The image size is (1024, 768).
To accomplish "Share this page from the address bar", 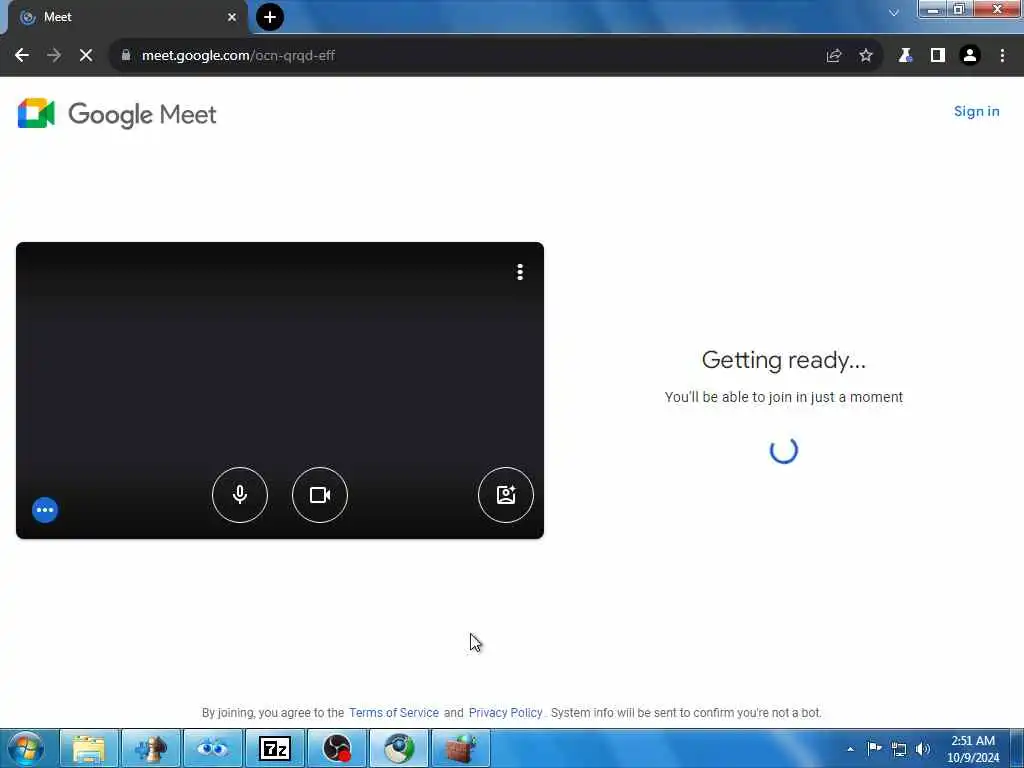I will coord(833,56).
